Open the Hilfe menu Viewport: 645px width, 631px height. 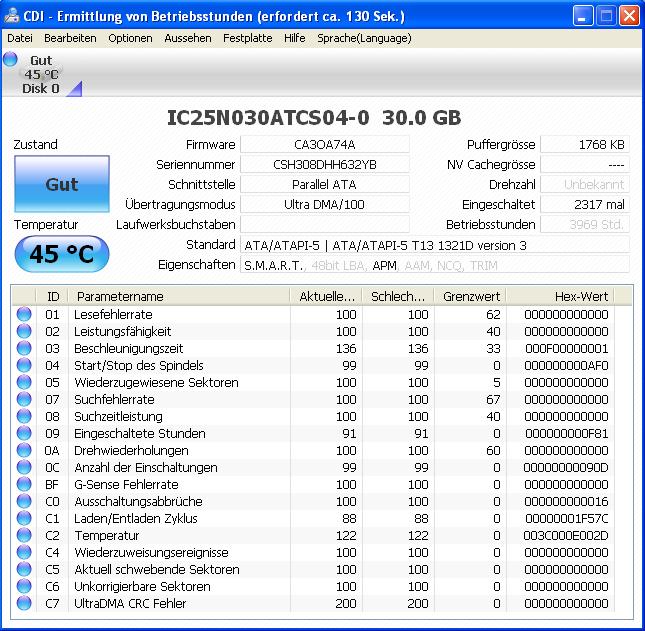click(295, 38)
